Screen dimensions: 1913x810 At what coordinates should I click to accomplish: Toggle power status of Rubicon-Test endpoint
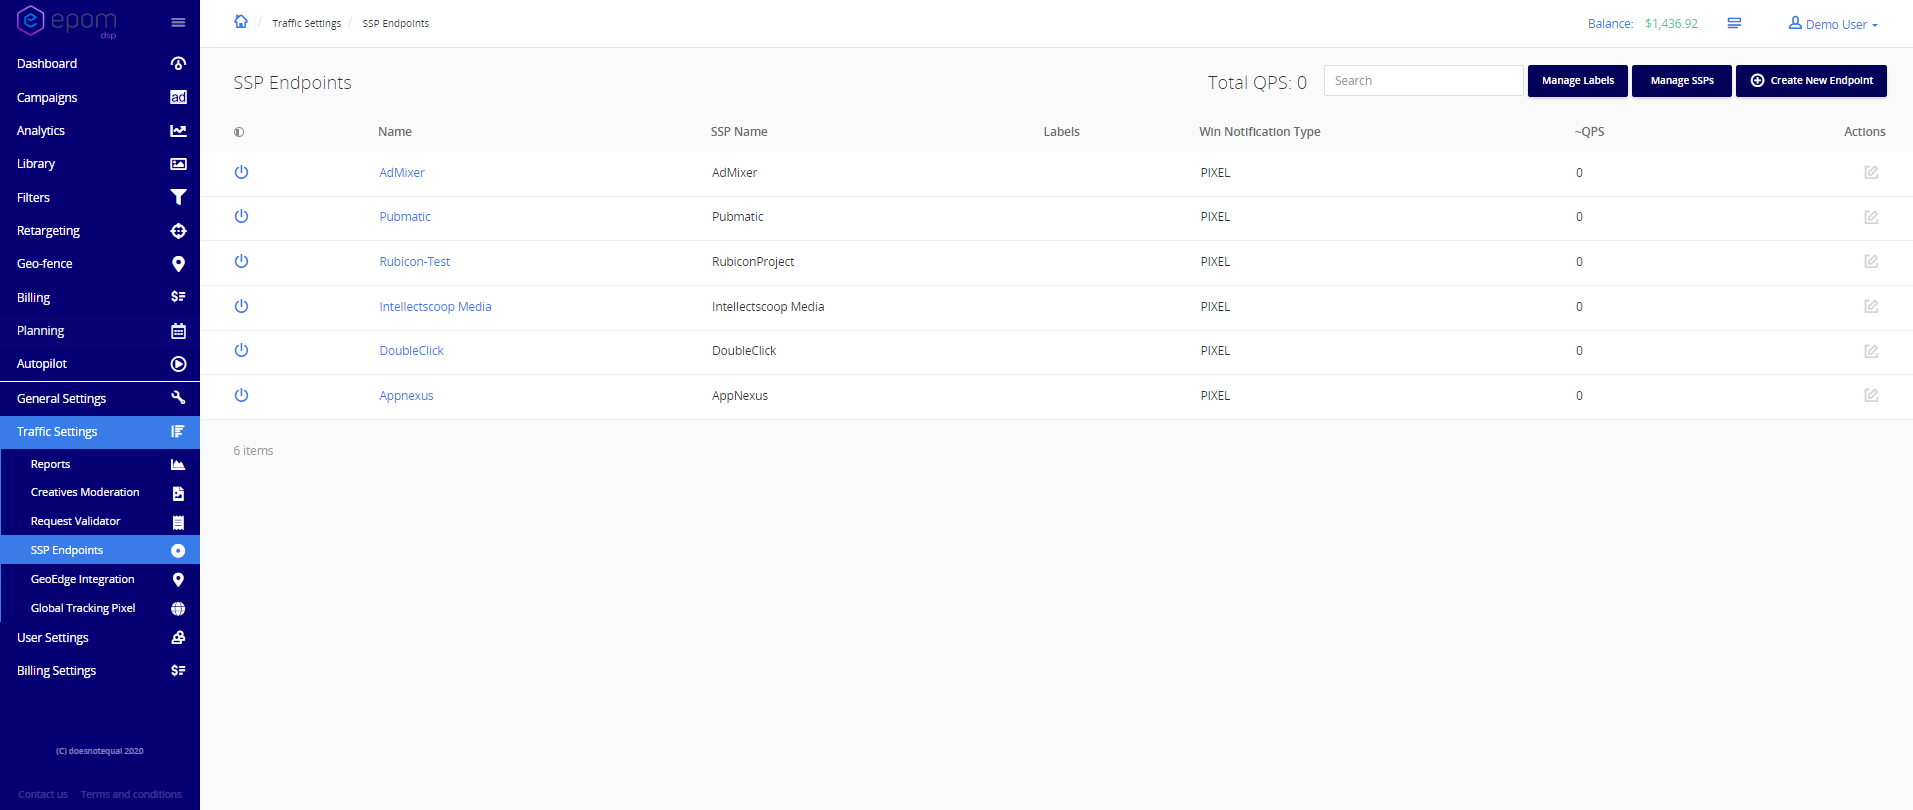241,261
